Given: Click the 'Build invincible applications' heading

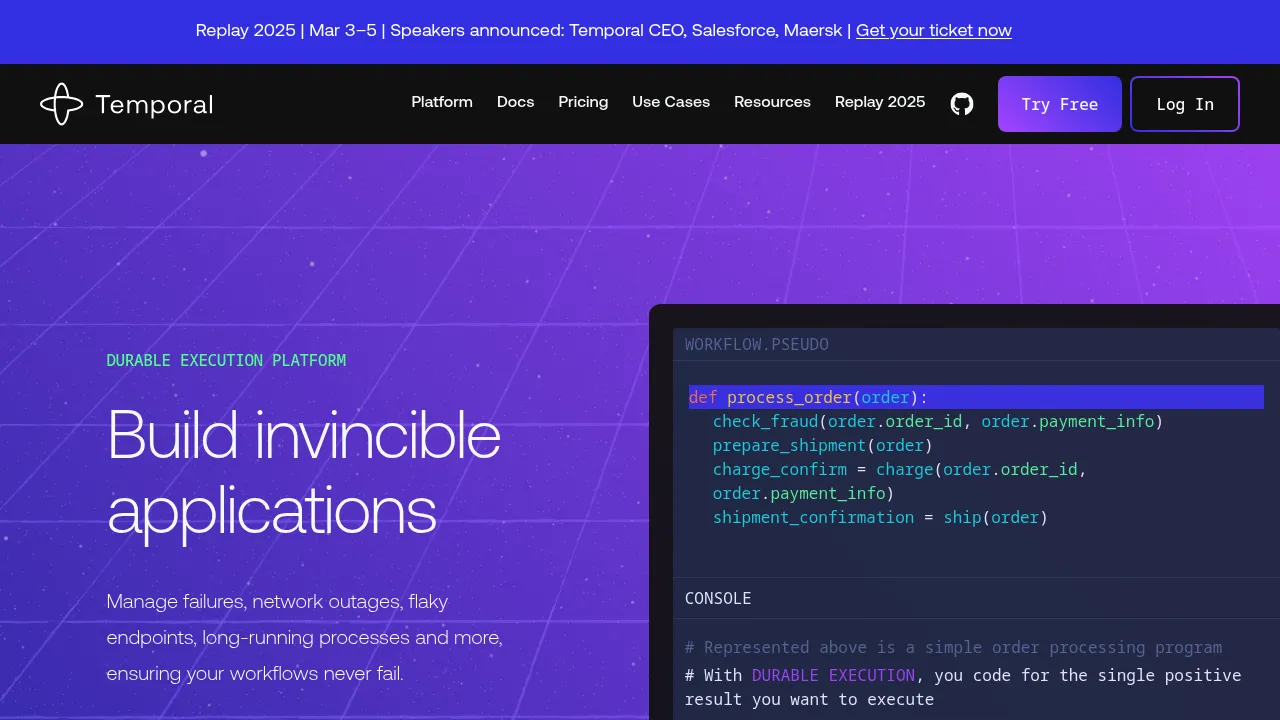Looking at the screenshot, I should pos(304,472).
